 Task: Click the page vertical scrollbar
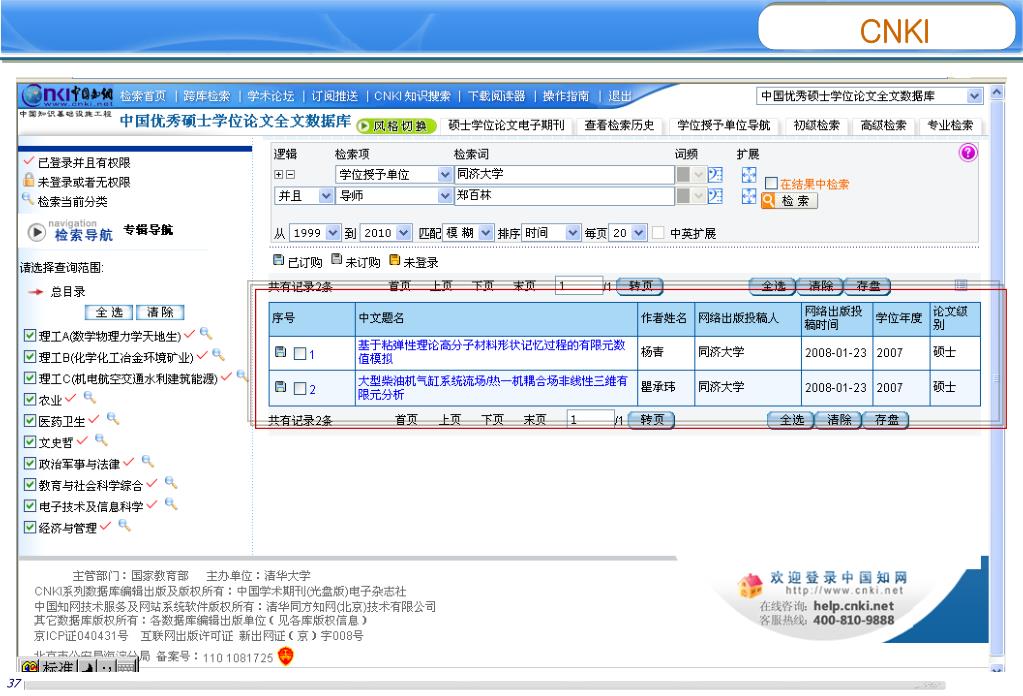[x=996, y=378]
